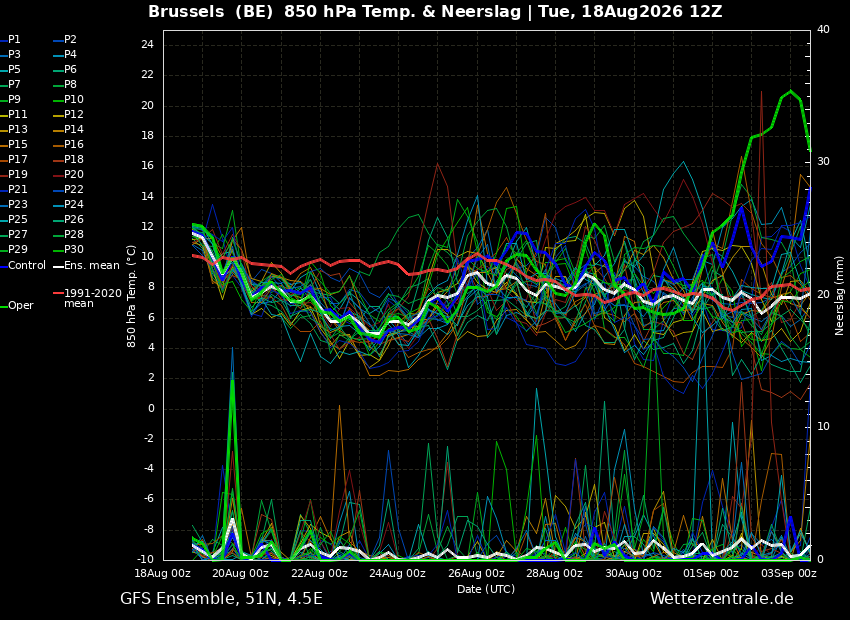Click the 30 precipitation axis value
Screen dimensions: 850x620
coord(823,162)
